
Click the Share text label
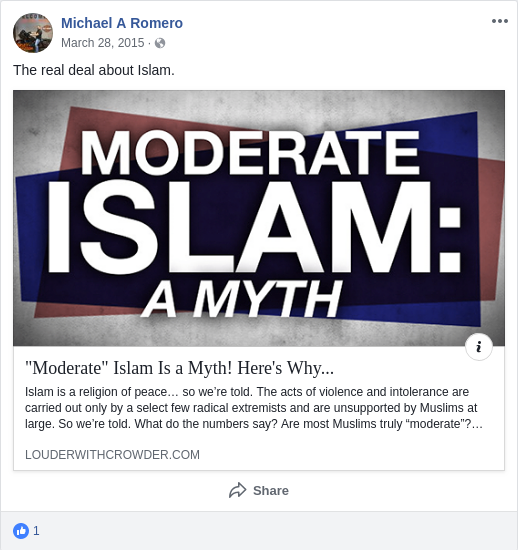(x=271, y=490)
